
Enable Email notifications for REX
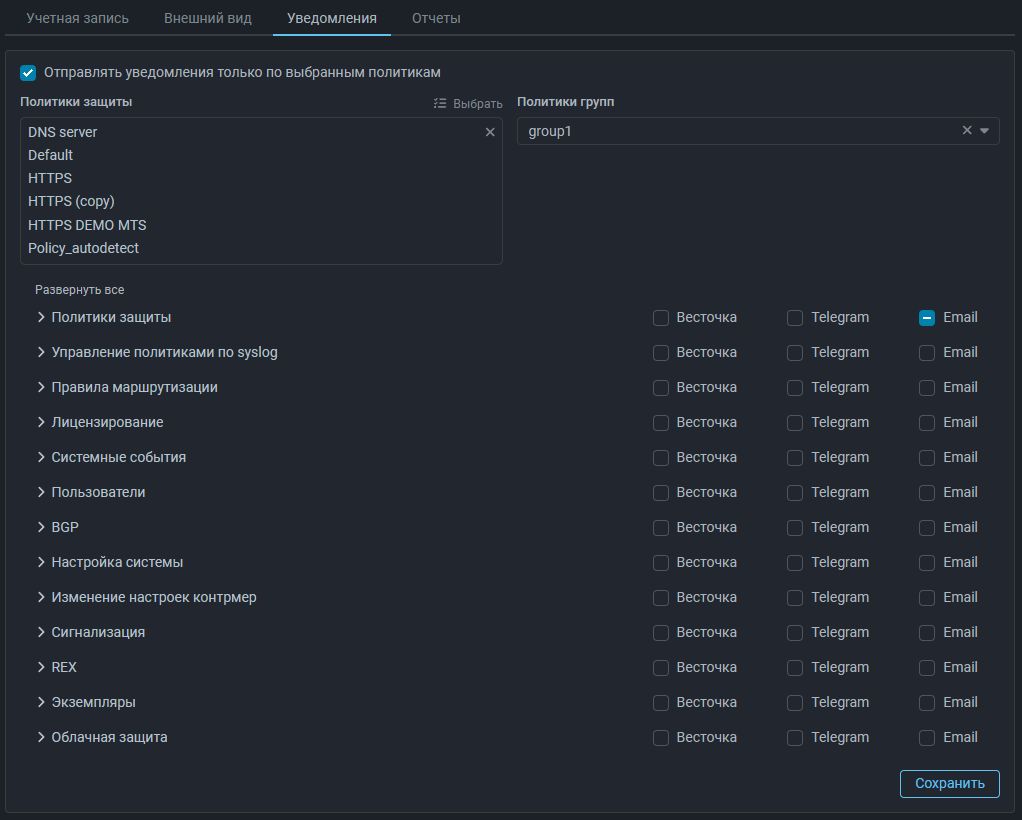927,668
